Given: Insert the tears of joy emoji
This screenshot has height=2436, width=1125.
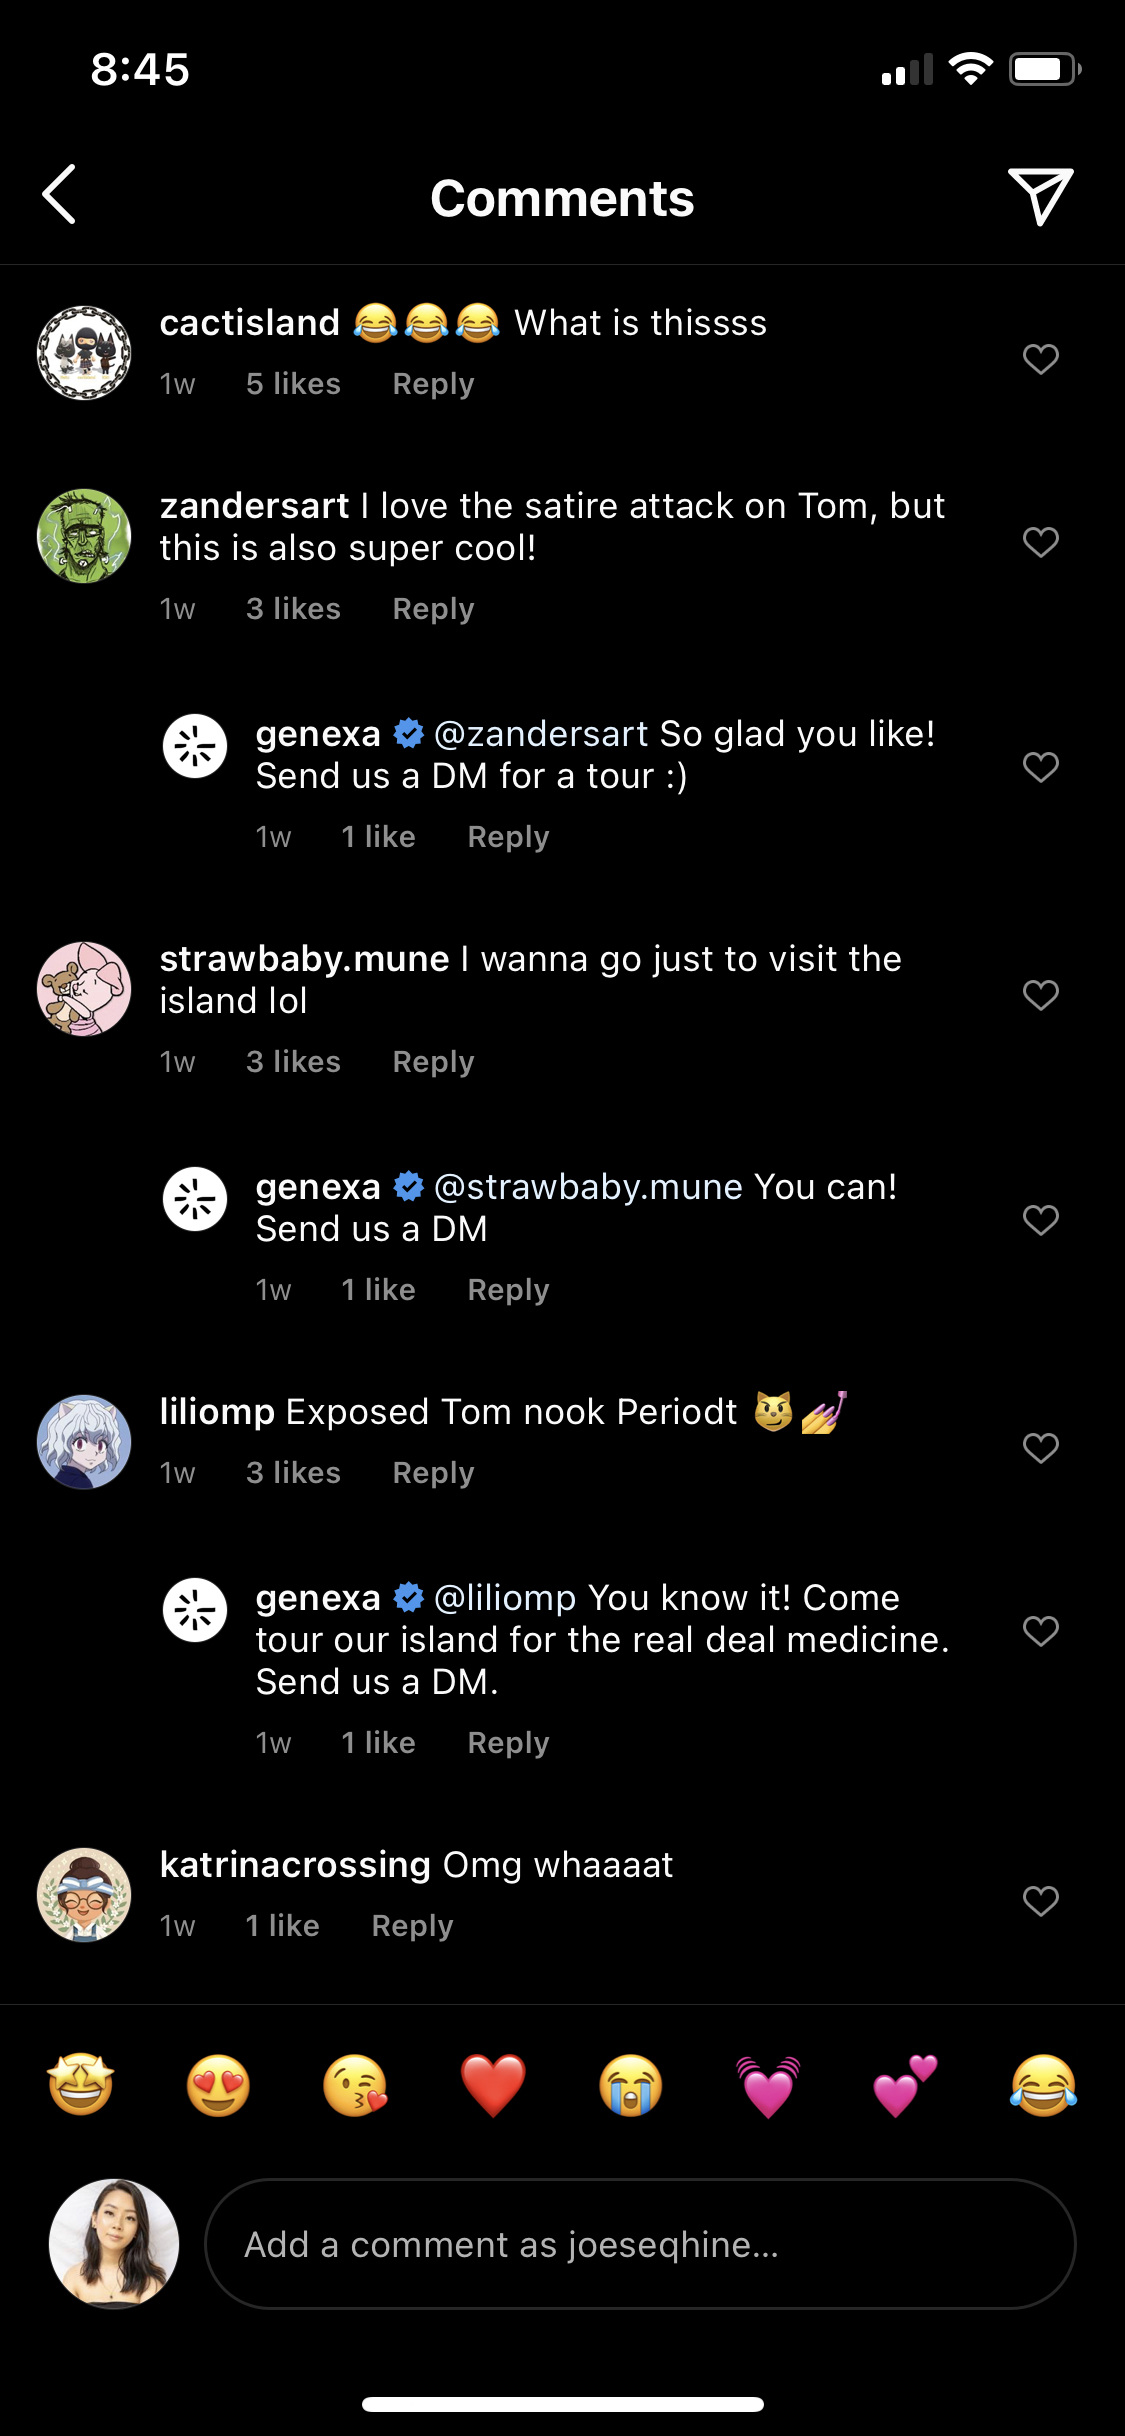Looking at the screenshot, I should [x=1043, y=2085].
